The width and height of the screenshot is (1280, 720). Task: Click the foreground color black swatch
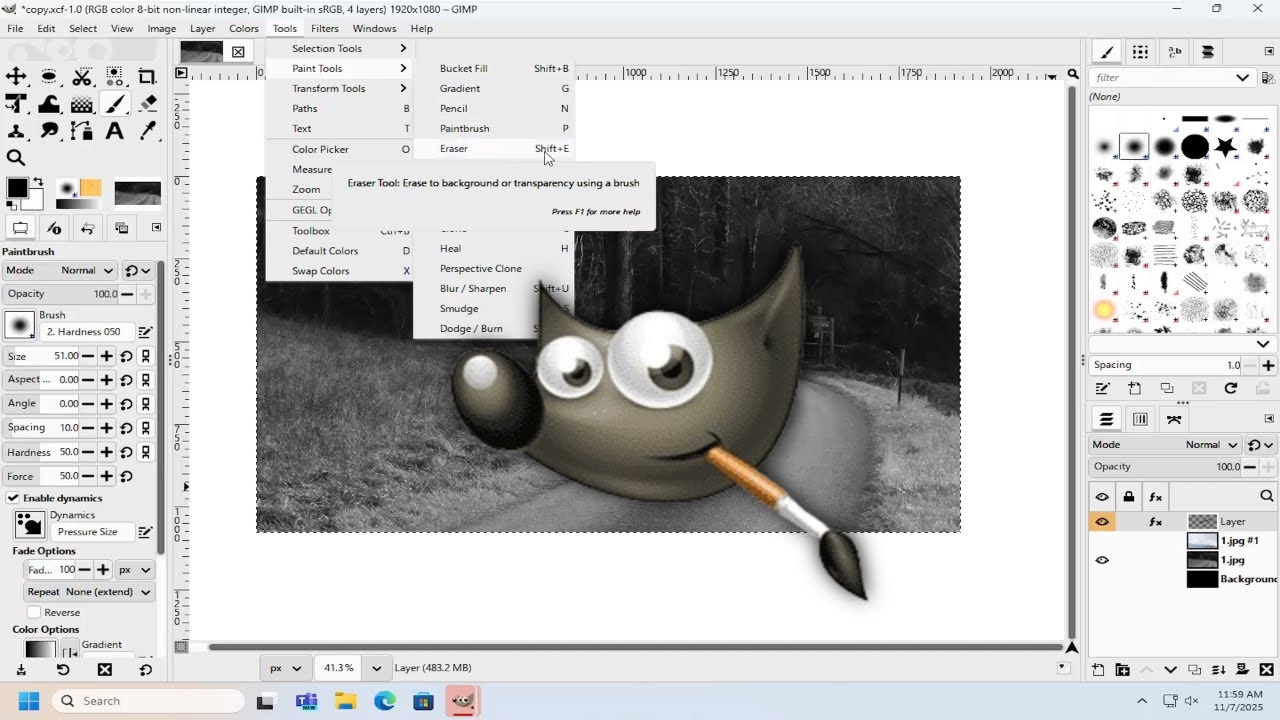coord(17,188)
